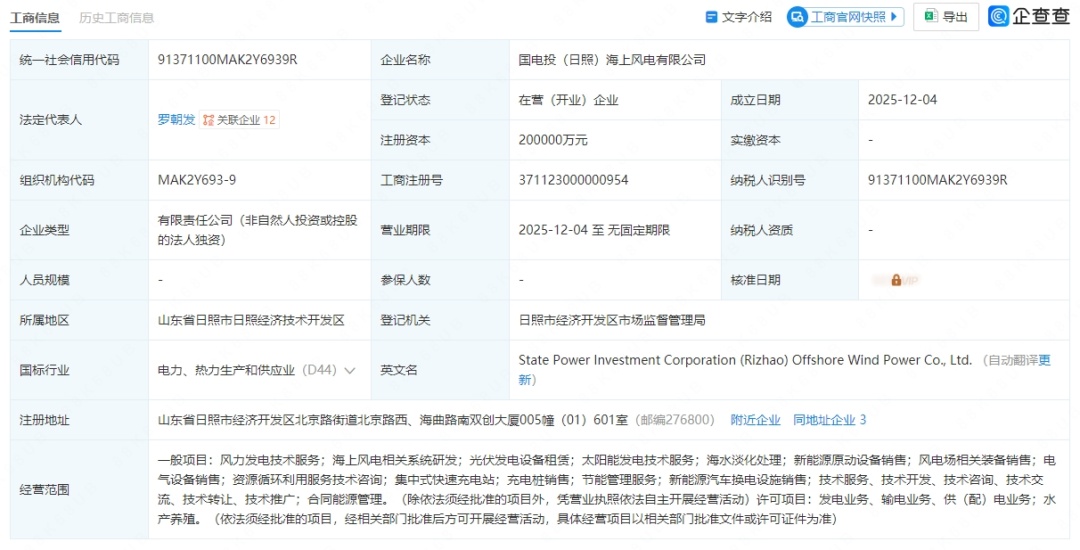Image resolution: width=1080 pixels, height=550 pixels.
Task: Click the 成立日期 label
Action: [x=755, y=100]
